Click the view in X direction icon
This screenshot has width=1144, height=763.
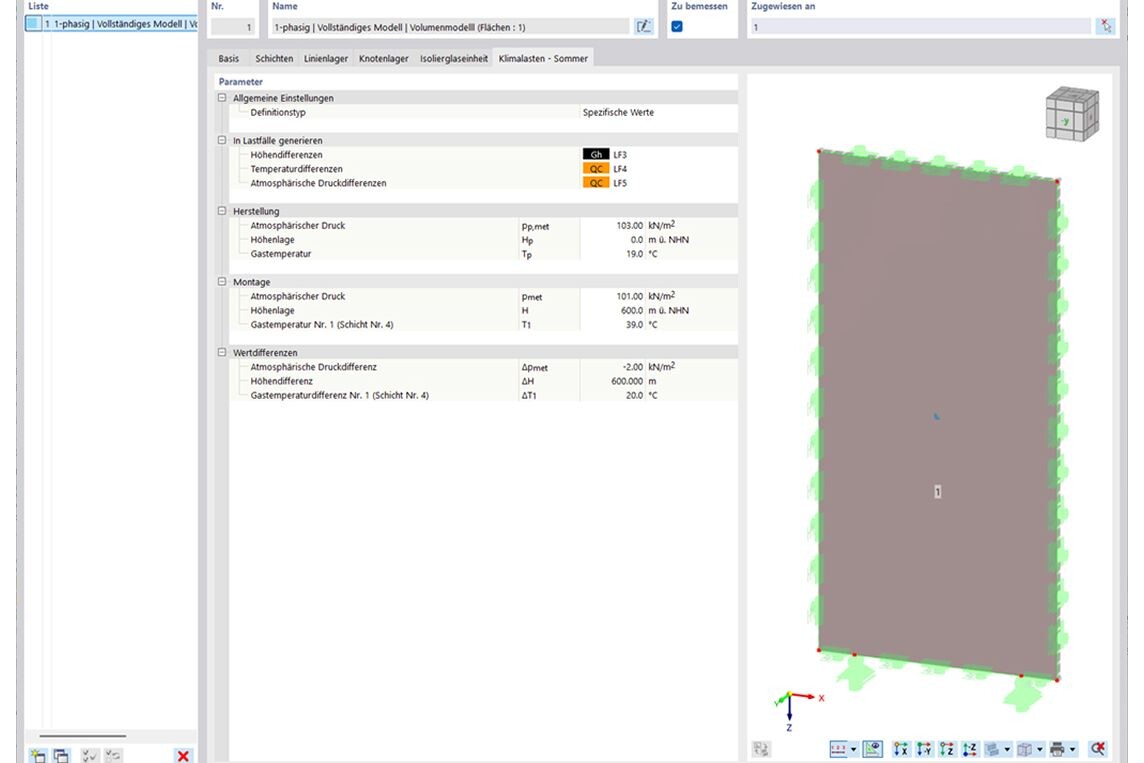click(901, 749)
